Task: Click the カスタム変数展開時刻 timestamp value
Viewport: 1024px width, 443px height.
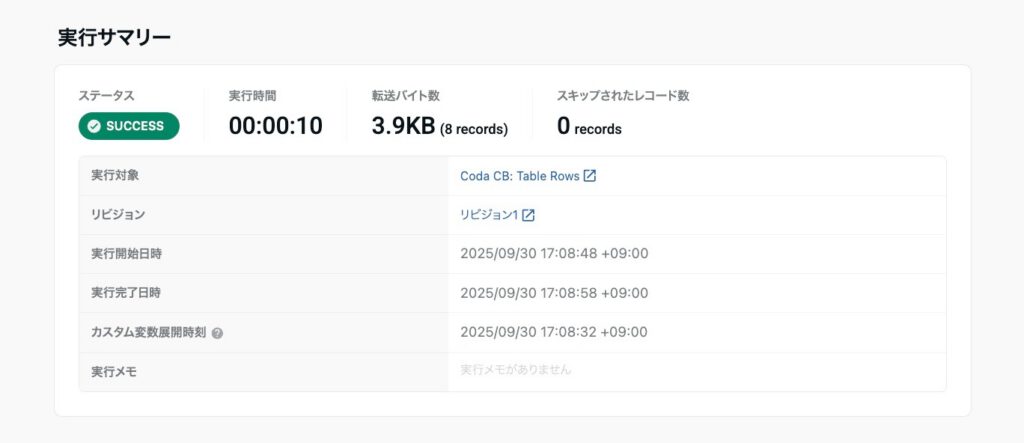Action: (x=554, y=332)
